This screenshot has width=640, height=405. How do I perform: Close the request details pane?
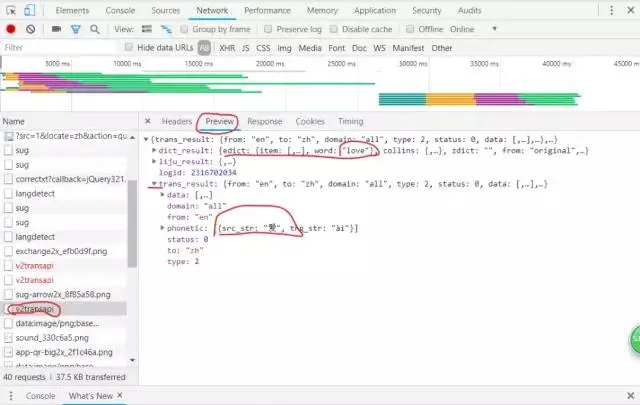point(148,121)
